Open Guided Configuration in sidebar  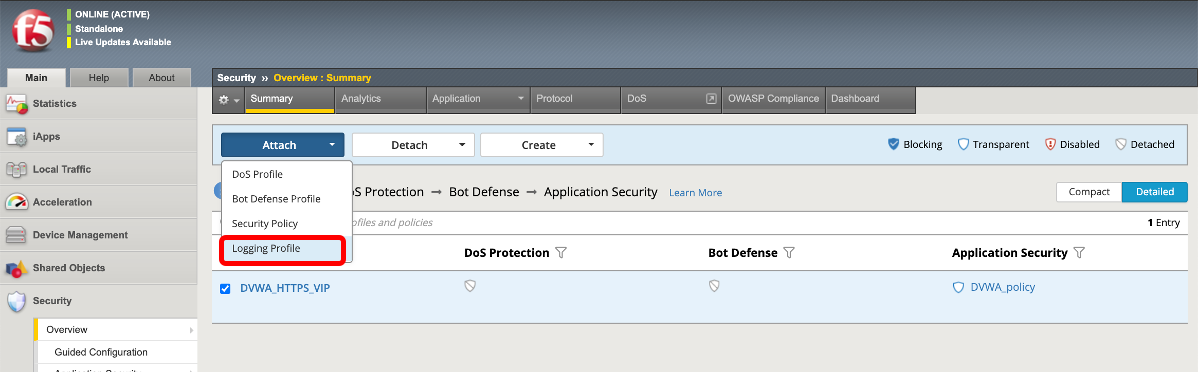101,352
